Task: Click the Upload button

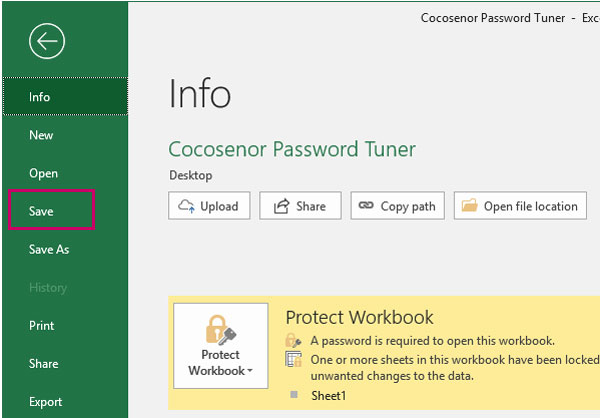Action: click(209, 206)
